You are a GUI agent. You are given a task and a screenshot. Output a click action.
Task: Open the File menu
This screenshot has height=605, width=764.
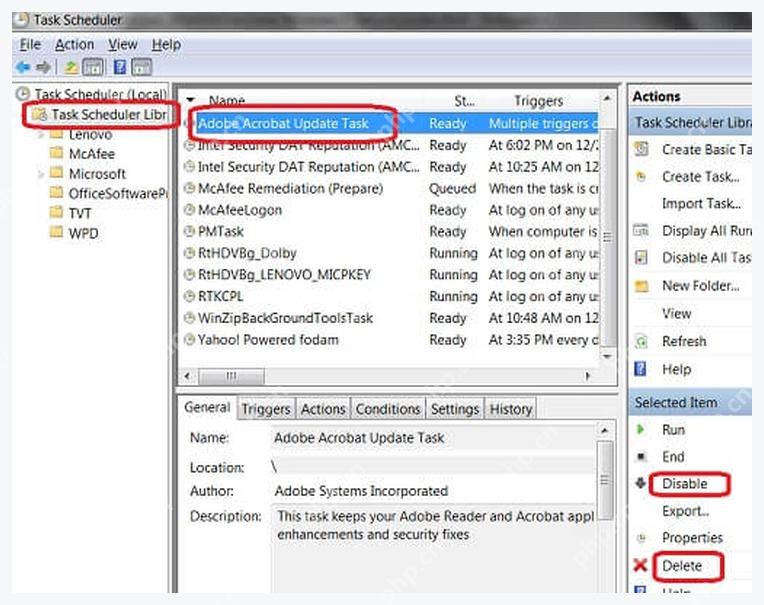click(30, 44)
